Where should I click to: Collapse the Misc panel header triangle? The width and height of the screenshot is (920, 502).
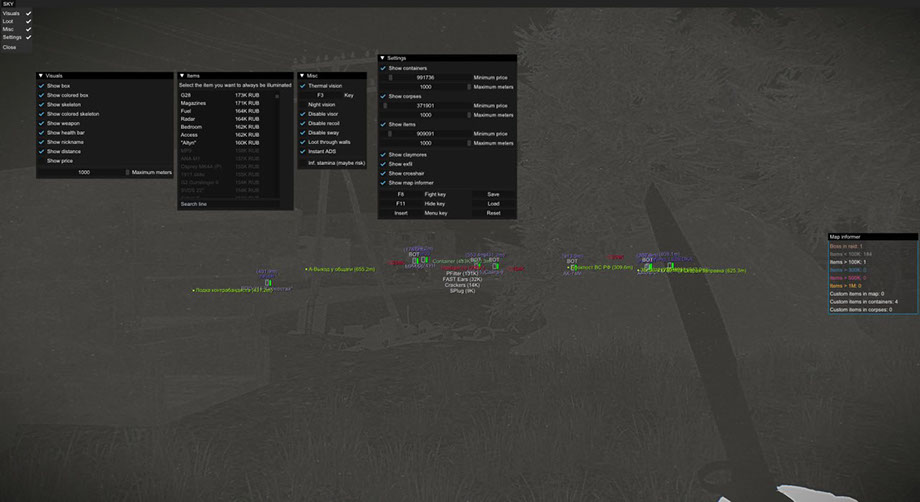tap(302, 76)
